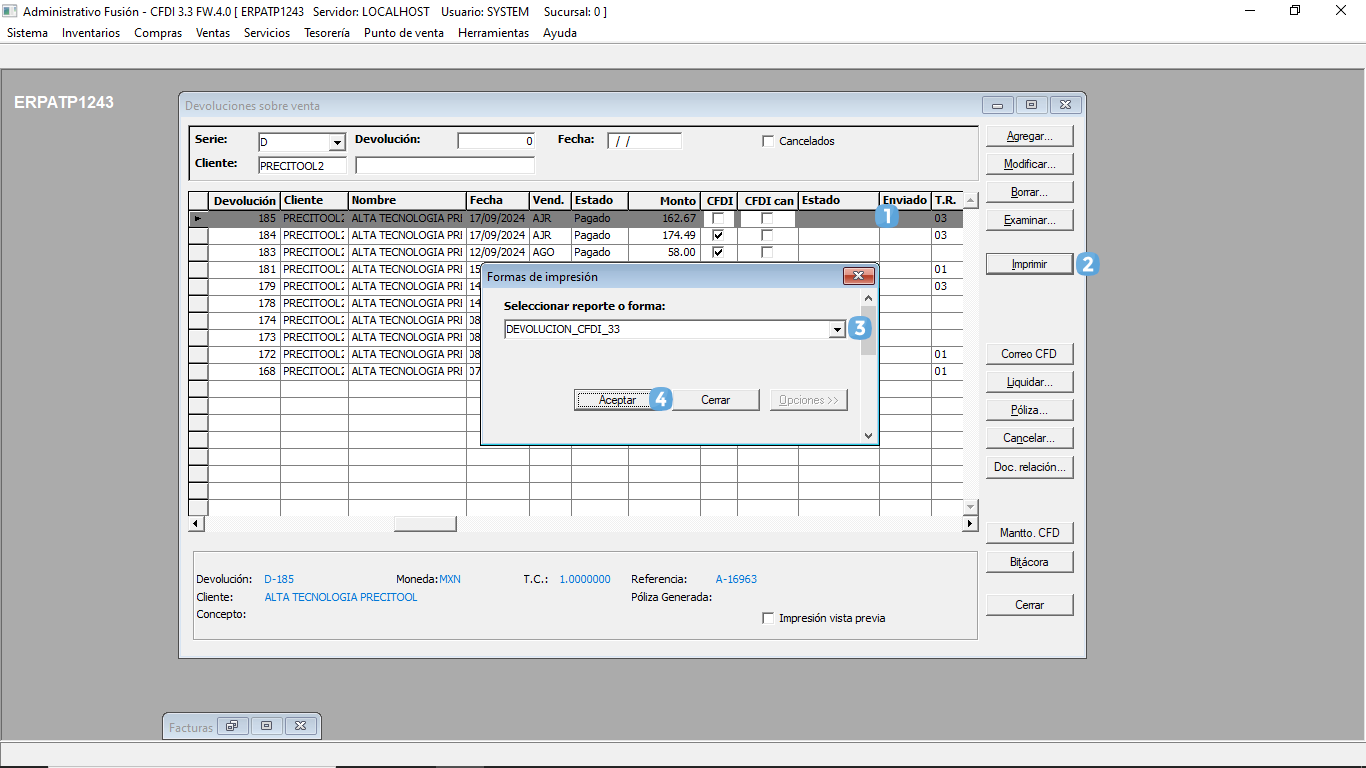Click the Fecha input field
Screen dimensions: 1366x768
coord(644,141)
